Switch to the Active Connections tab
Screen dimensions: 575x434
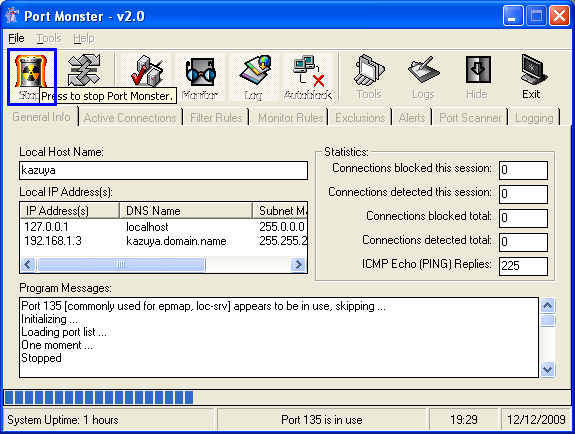point(130,118)
